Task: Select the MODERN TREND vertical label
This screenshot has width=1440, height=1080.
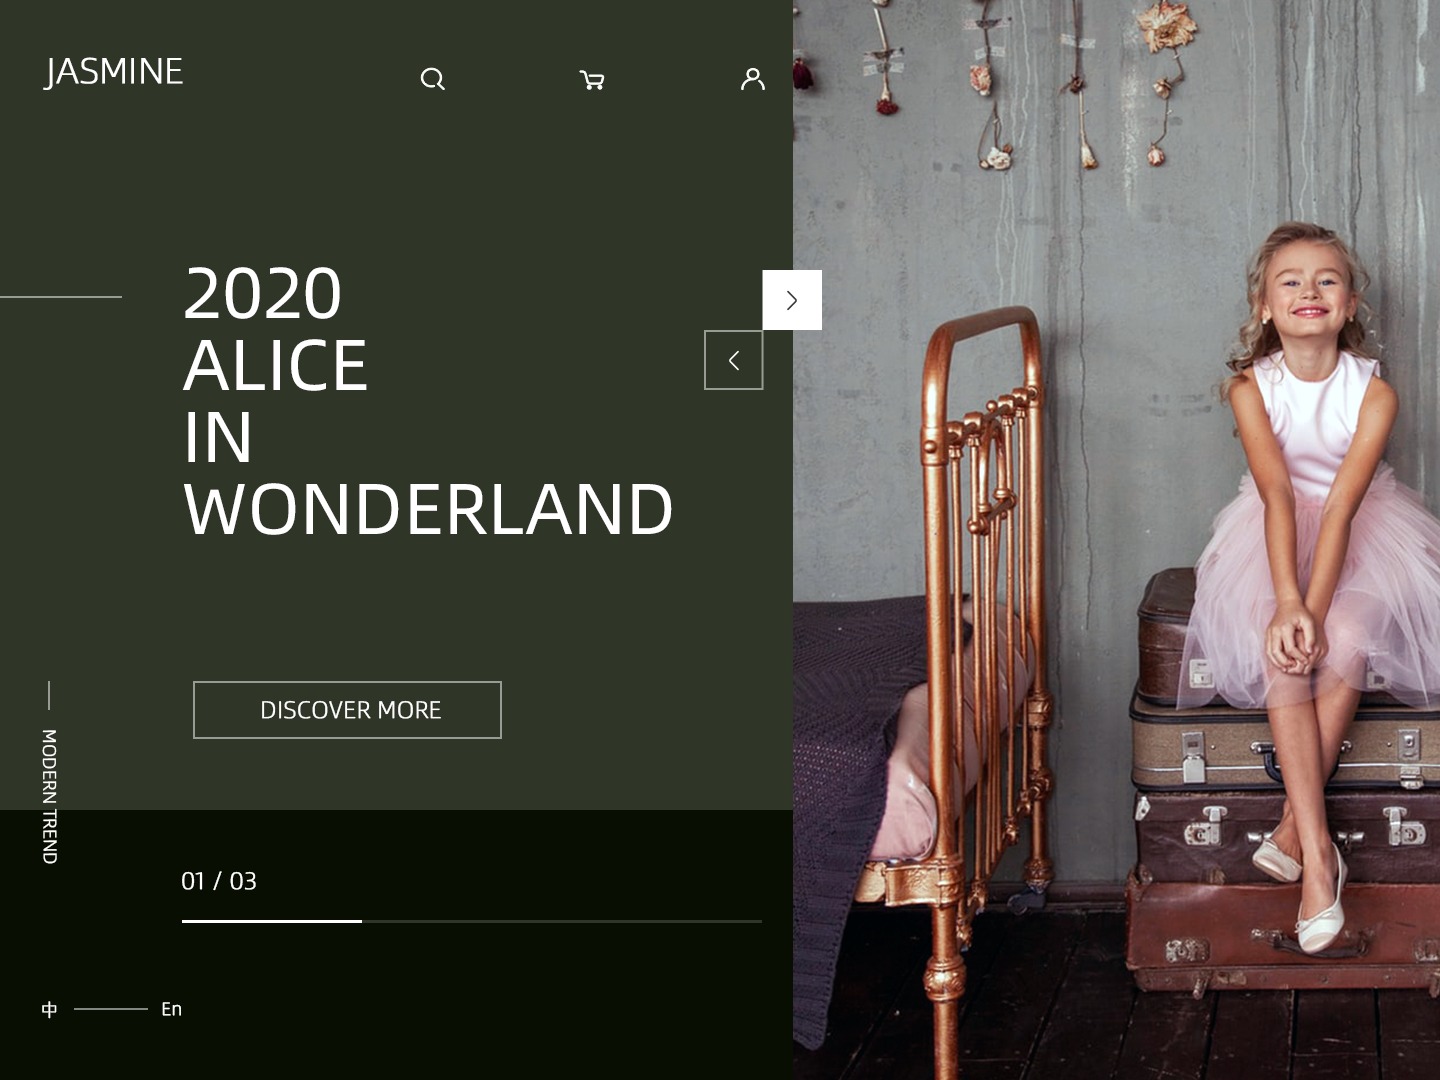Action: (49, 796)
